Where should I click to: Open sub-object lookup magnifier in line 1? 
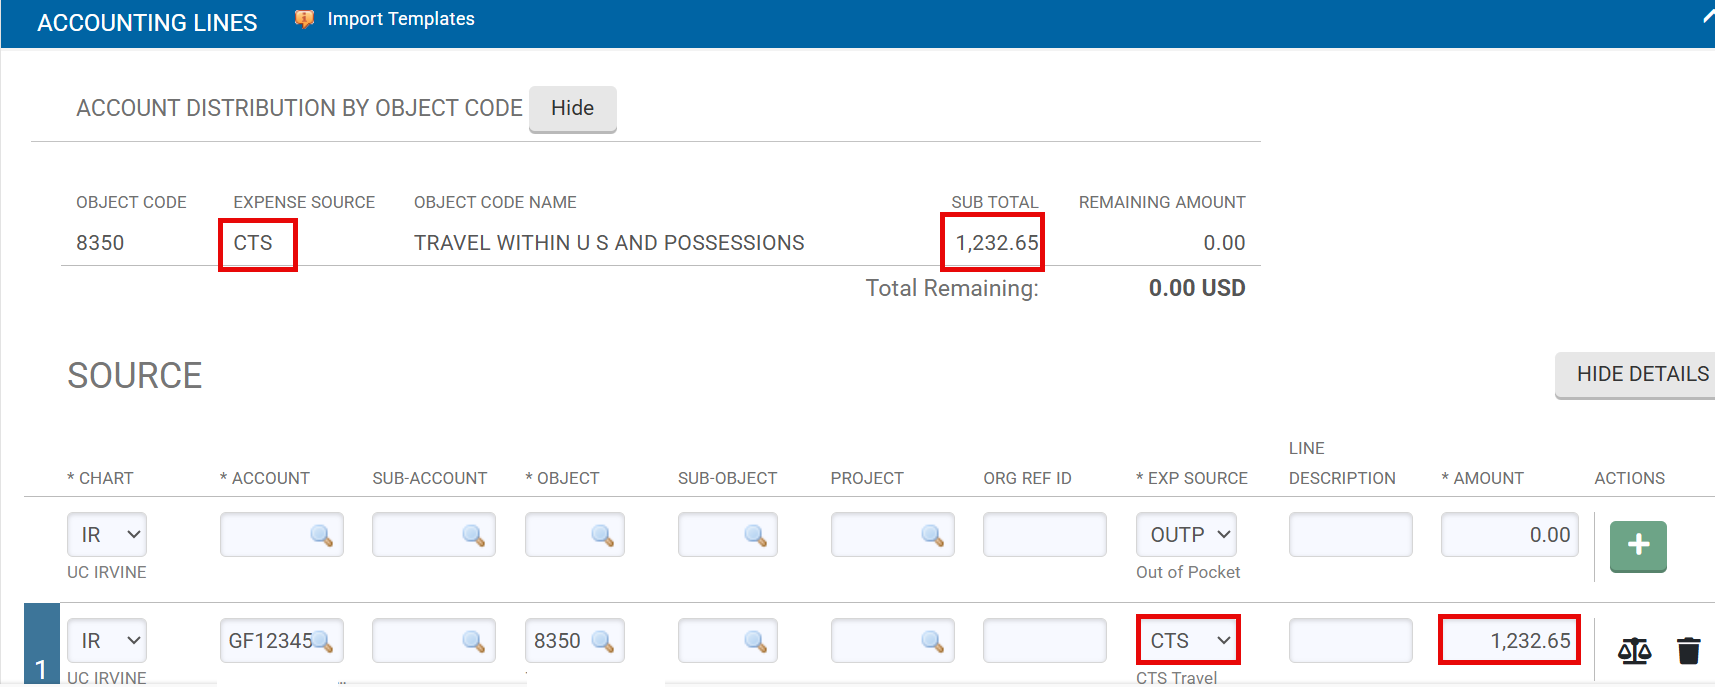[x=755, y=641]
